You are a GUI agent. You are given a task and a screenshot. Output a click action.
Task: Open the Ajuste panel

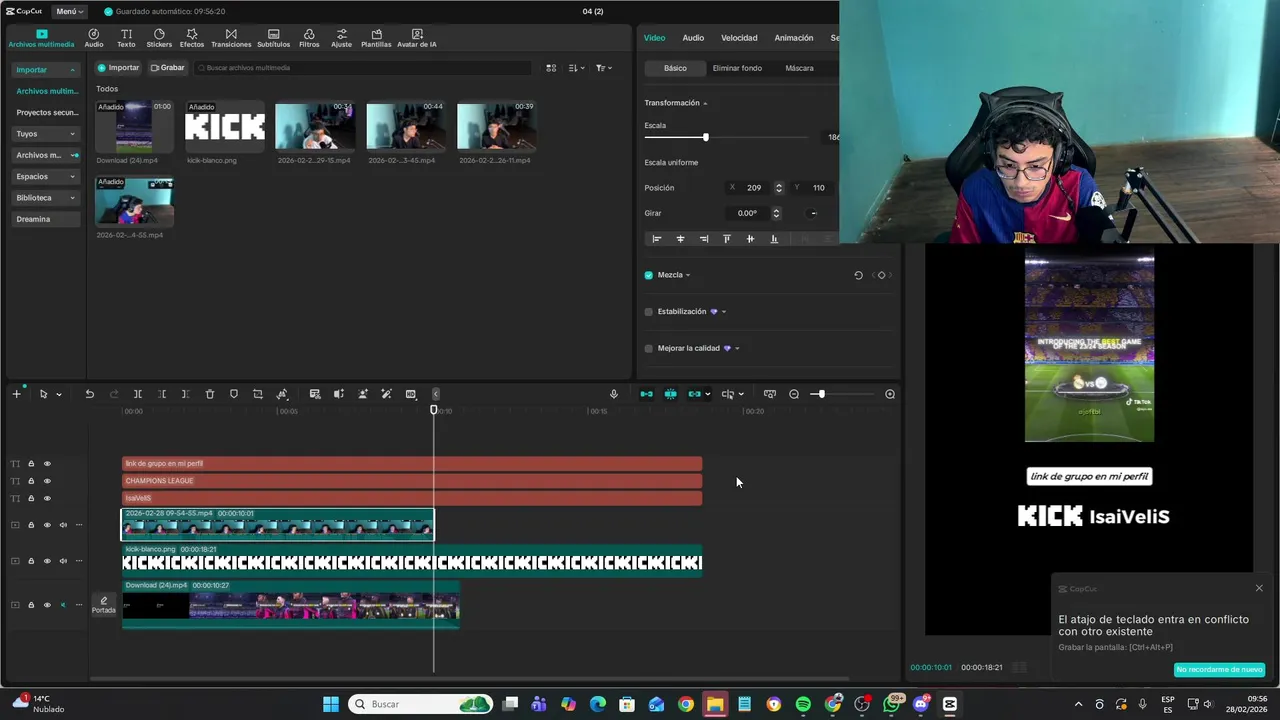coord(341,38)
